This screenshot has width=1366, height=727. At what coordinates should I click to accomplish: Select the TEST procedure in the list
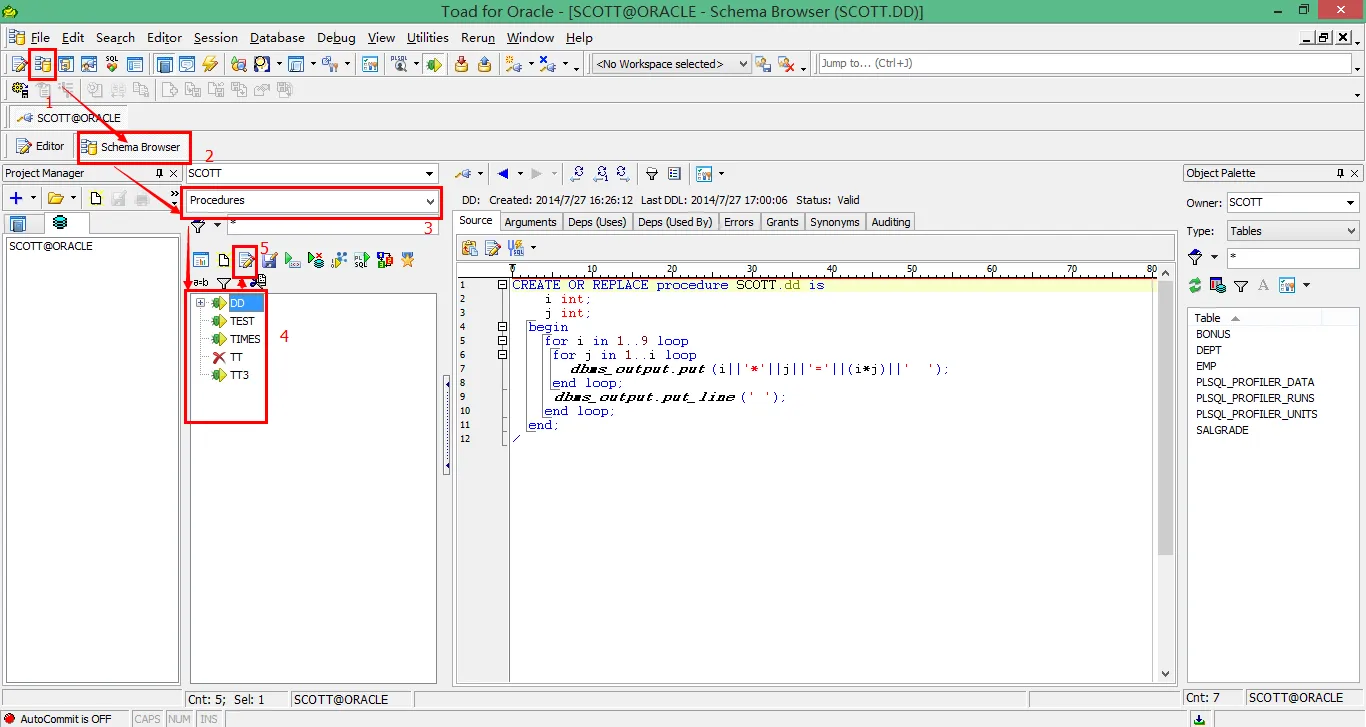tap(242, 321)
